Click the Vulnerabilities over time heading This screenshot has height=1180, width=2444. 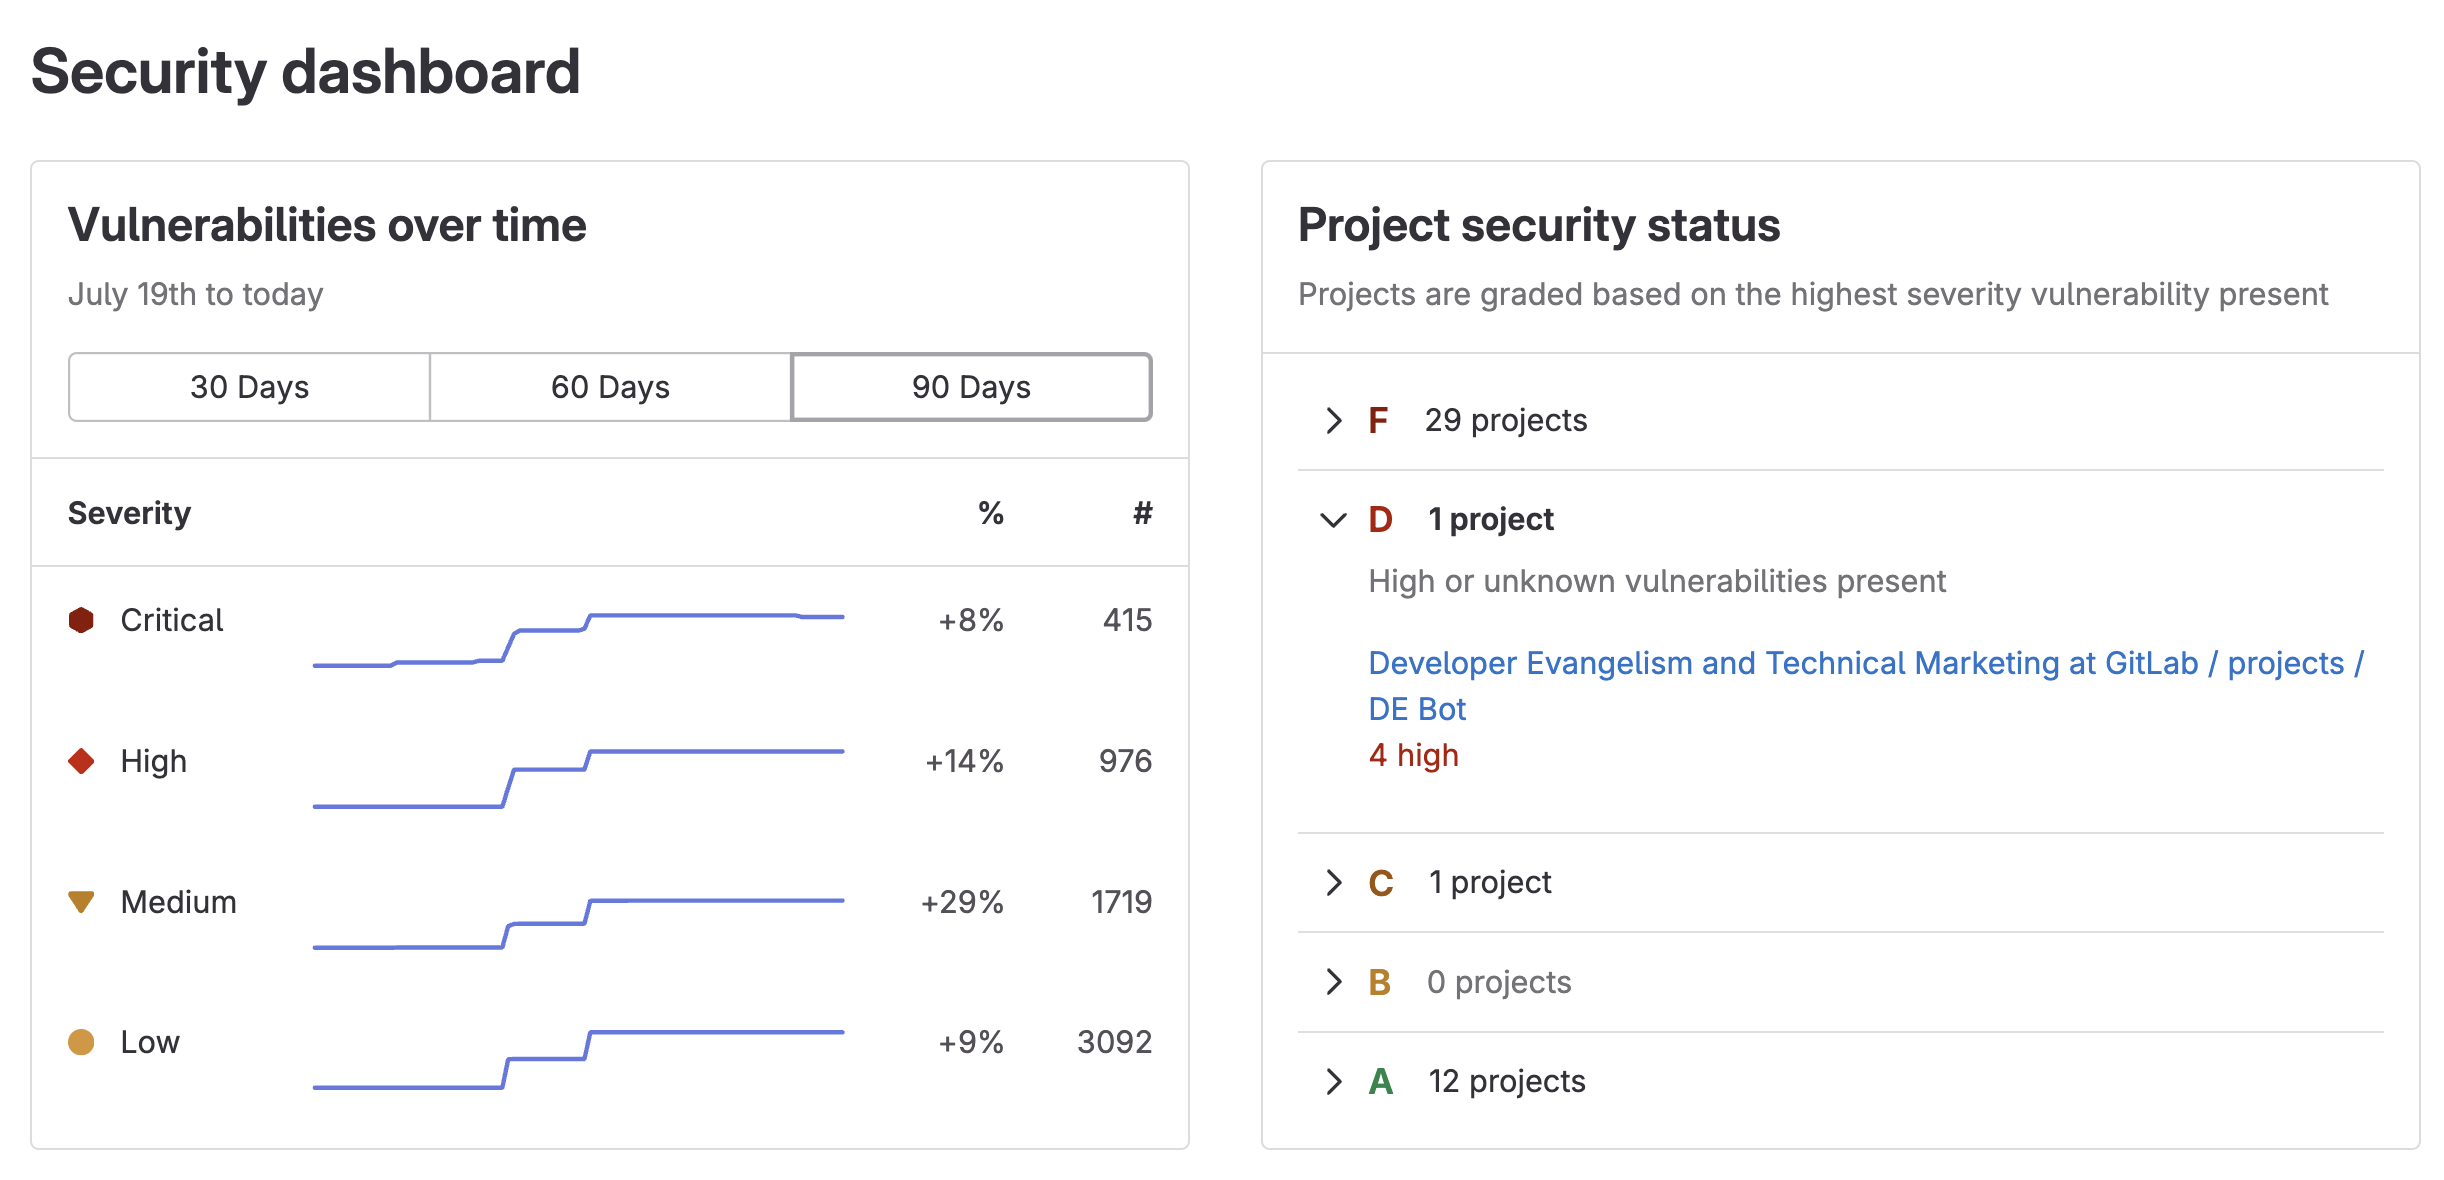coord(328,225)
